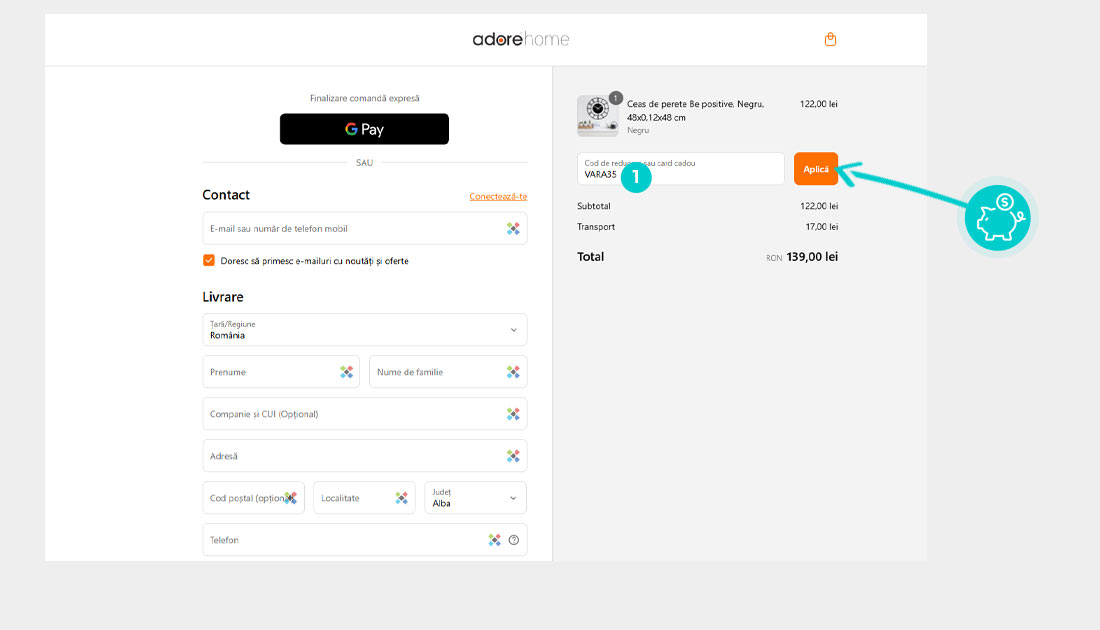This screenshot has width=1100, height=630.
Task: Click the adorehome logo
Action: [521, 40]
